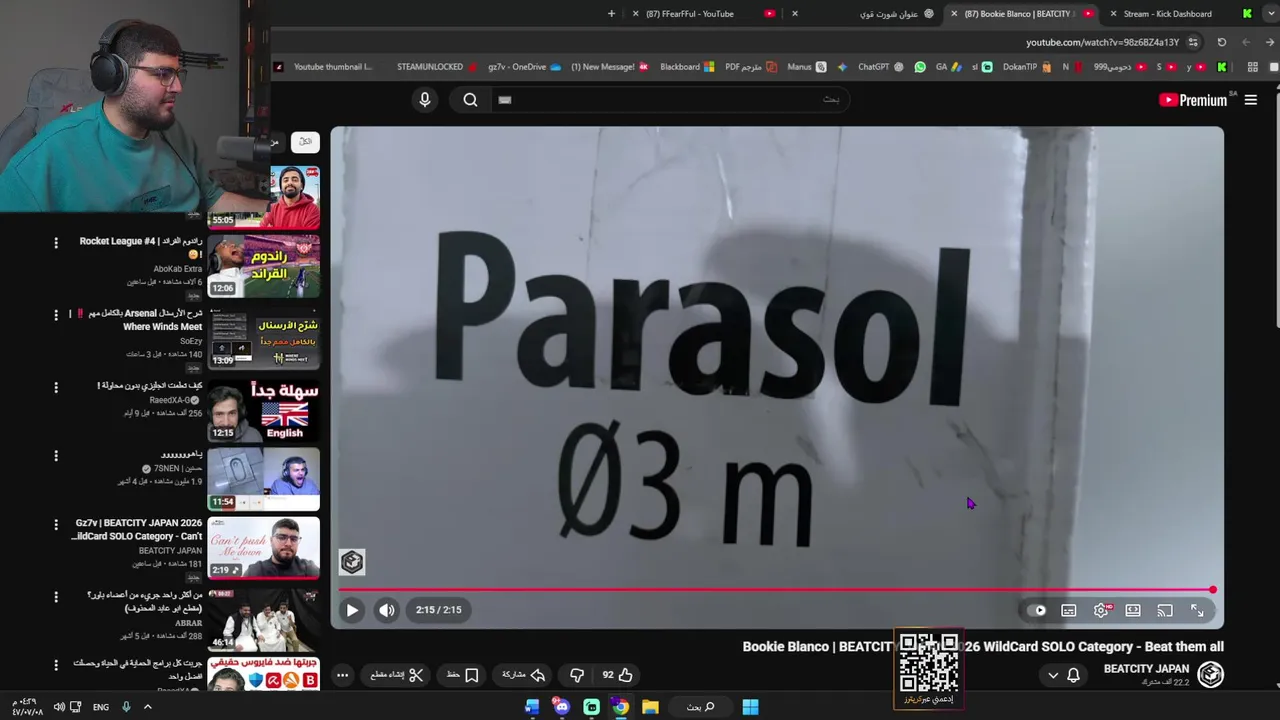Mute the video volume
Screen dimensions: 1280x720
pyautogui.click(x=387, y=610)
